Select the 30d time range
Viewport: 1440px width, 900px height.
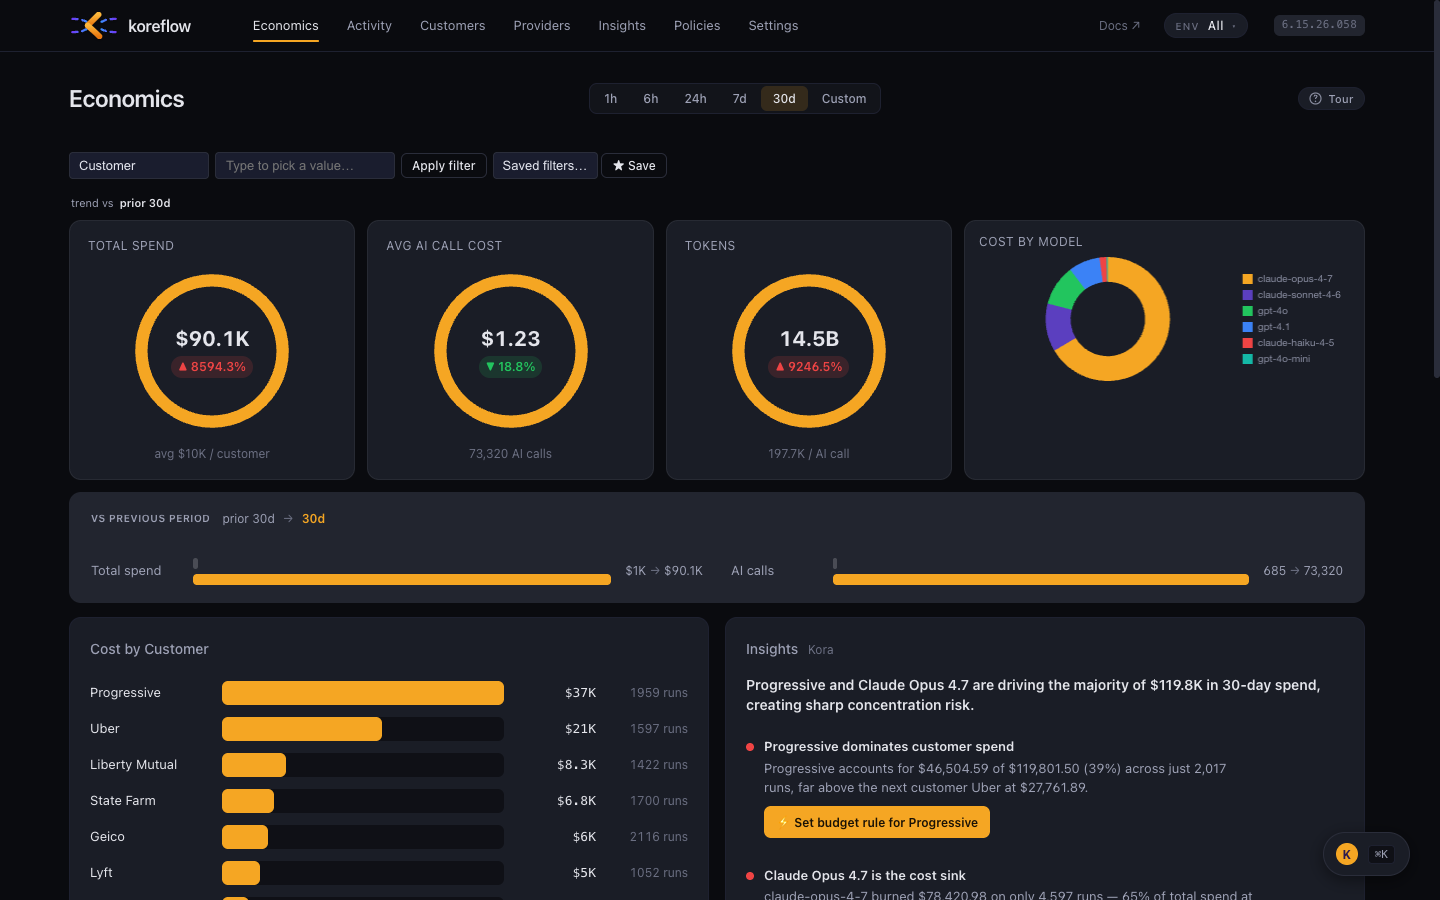pyautogui.click(x=784, y=99)
